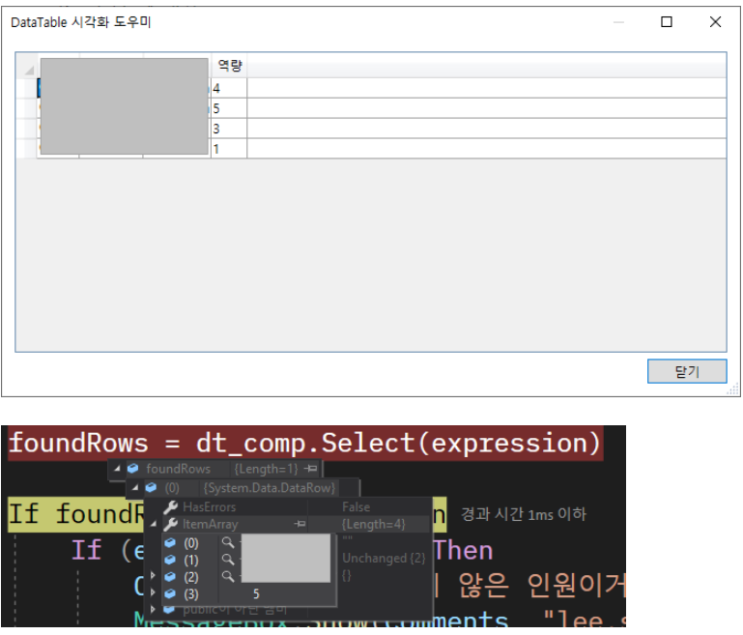Select the foundRows value {Length=1}
Viewport: 743px width, 635px height.
[x=266, y=469]
